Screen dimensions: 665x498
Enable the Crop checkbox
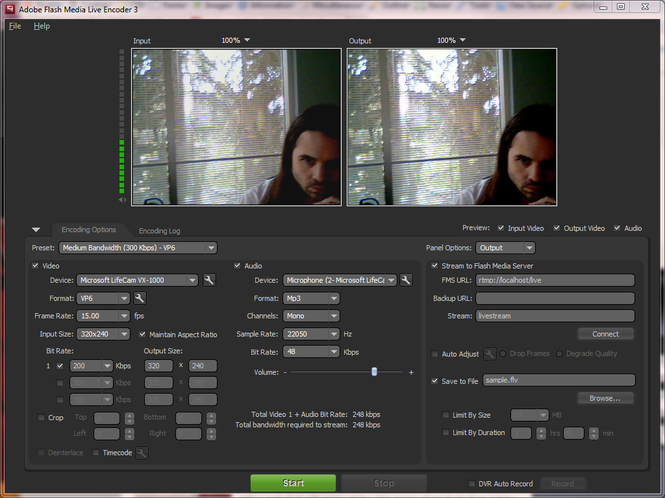click(41, 417)
